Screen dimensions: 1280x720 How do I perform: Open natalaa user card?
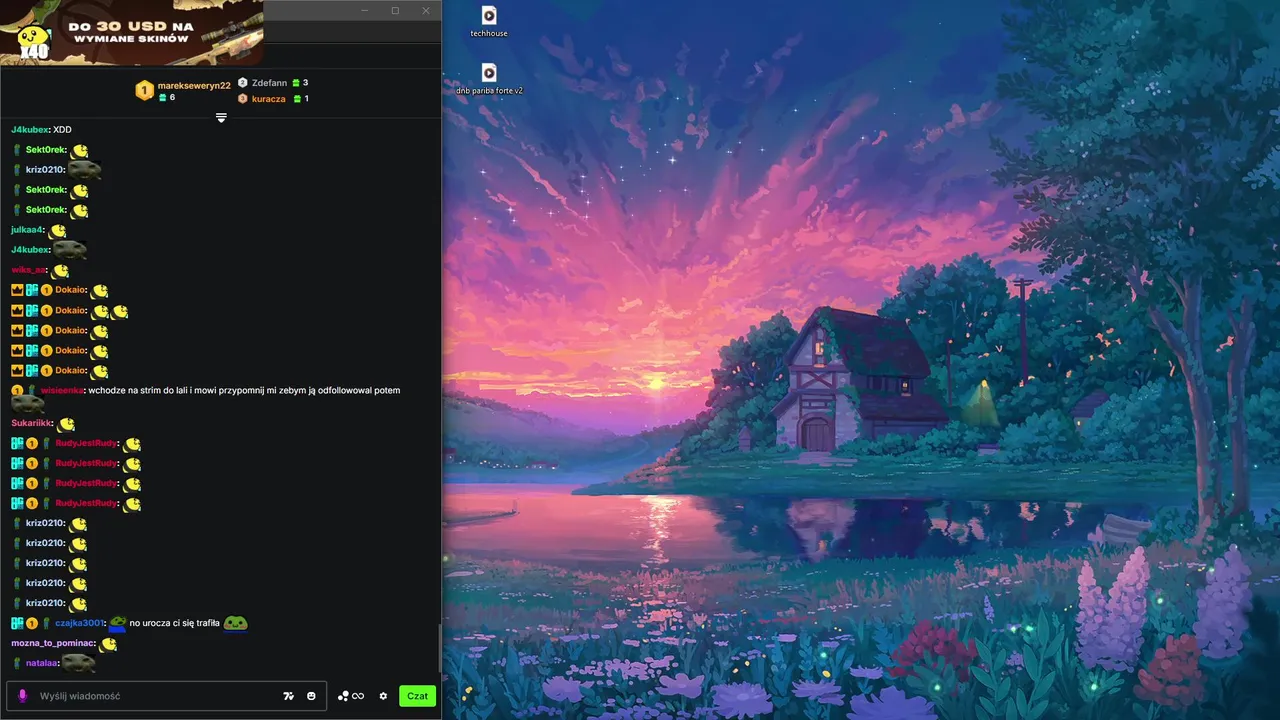43,663
